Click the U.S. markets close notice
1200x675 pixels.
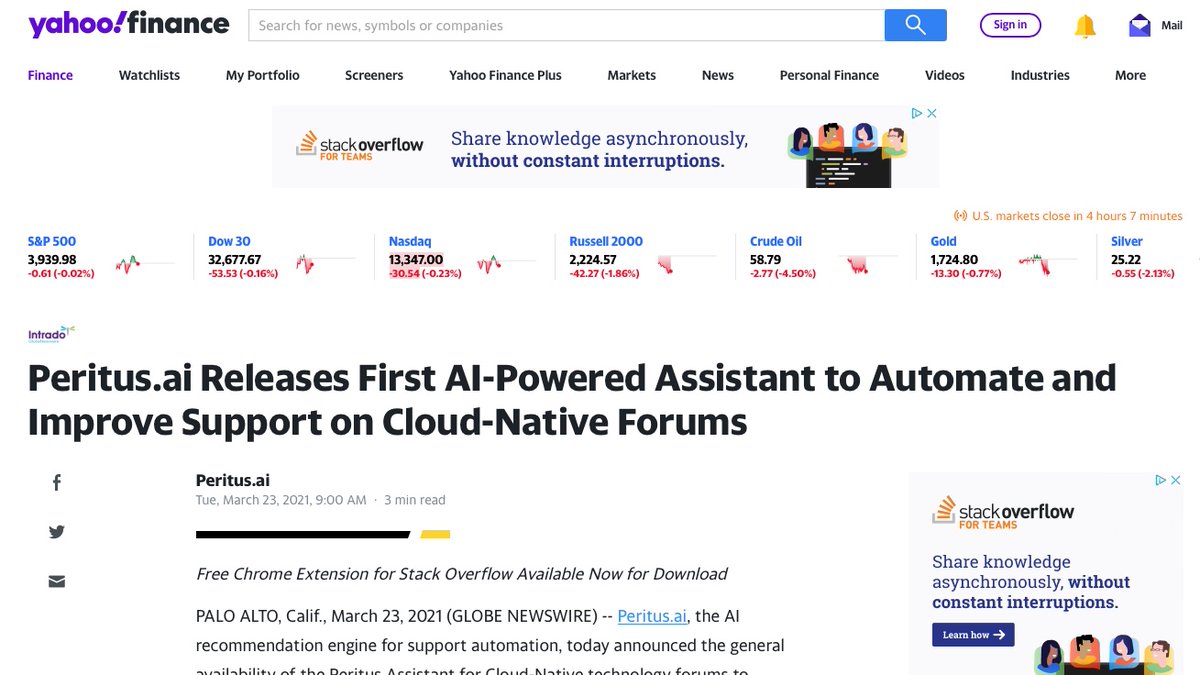pos(1069,216)
